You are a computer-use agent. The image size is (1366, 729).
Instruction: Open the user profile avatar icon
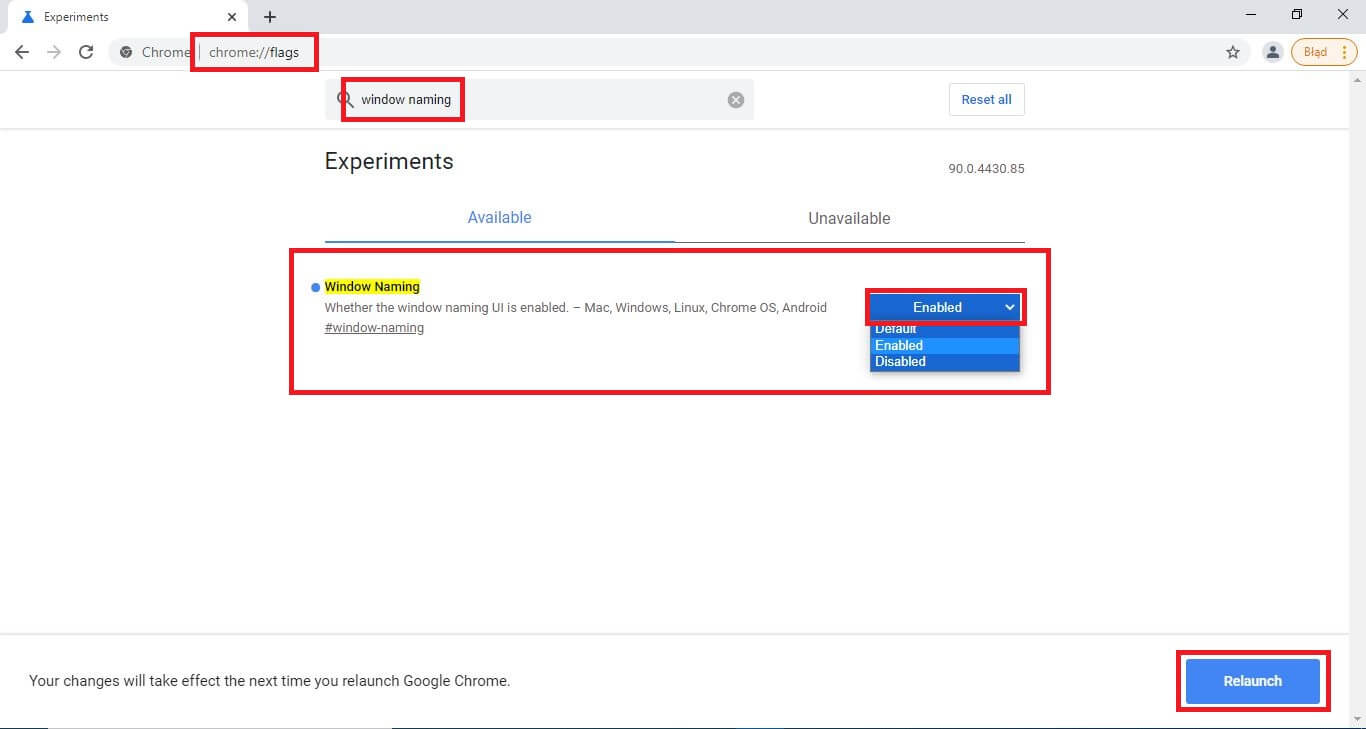[1272, 52]
